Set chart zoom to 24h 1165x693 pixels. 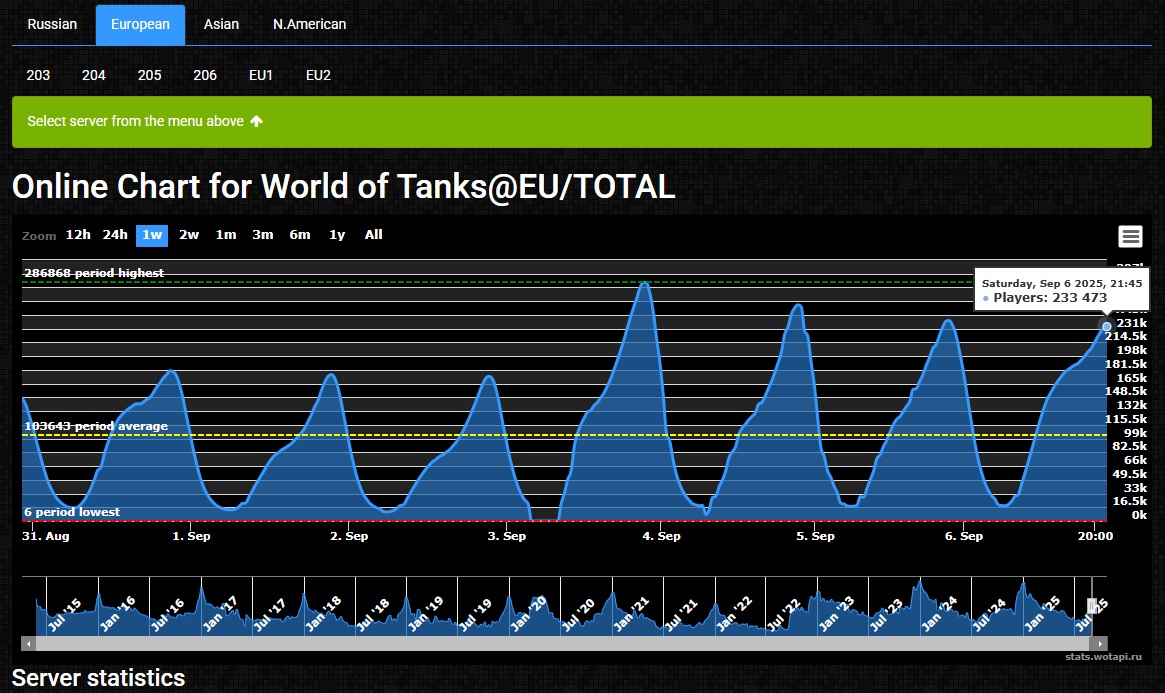click(x=115, y=235)
